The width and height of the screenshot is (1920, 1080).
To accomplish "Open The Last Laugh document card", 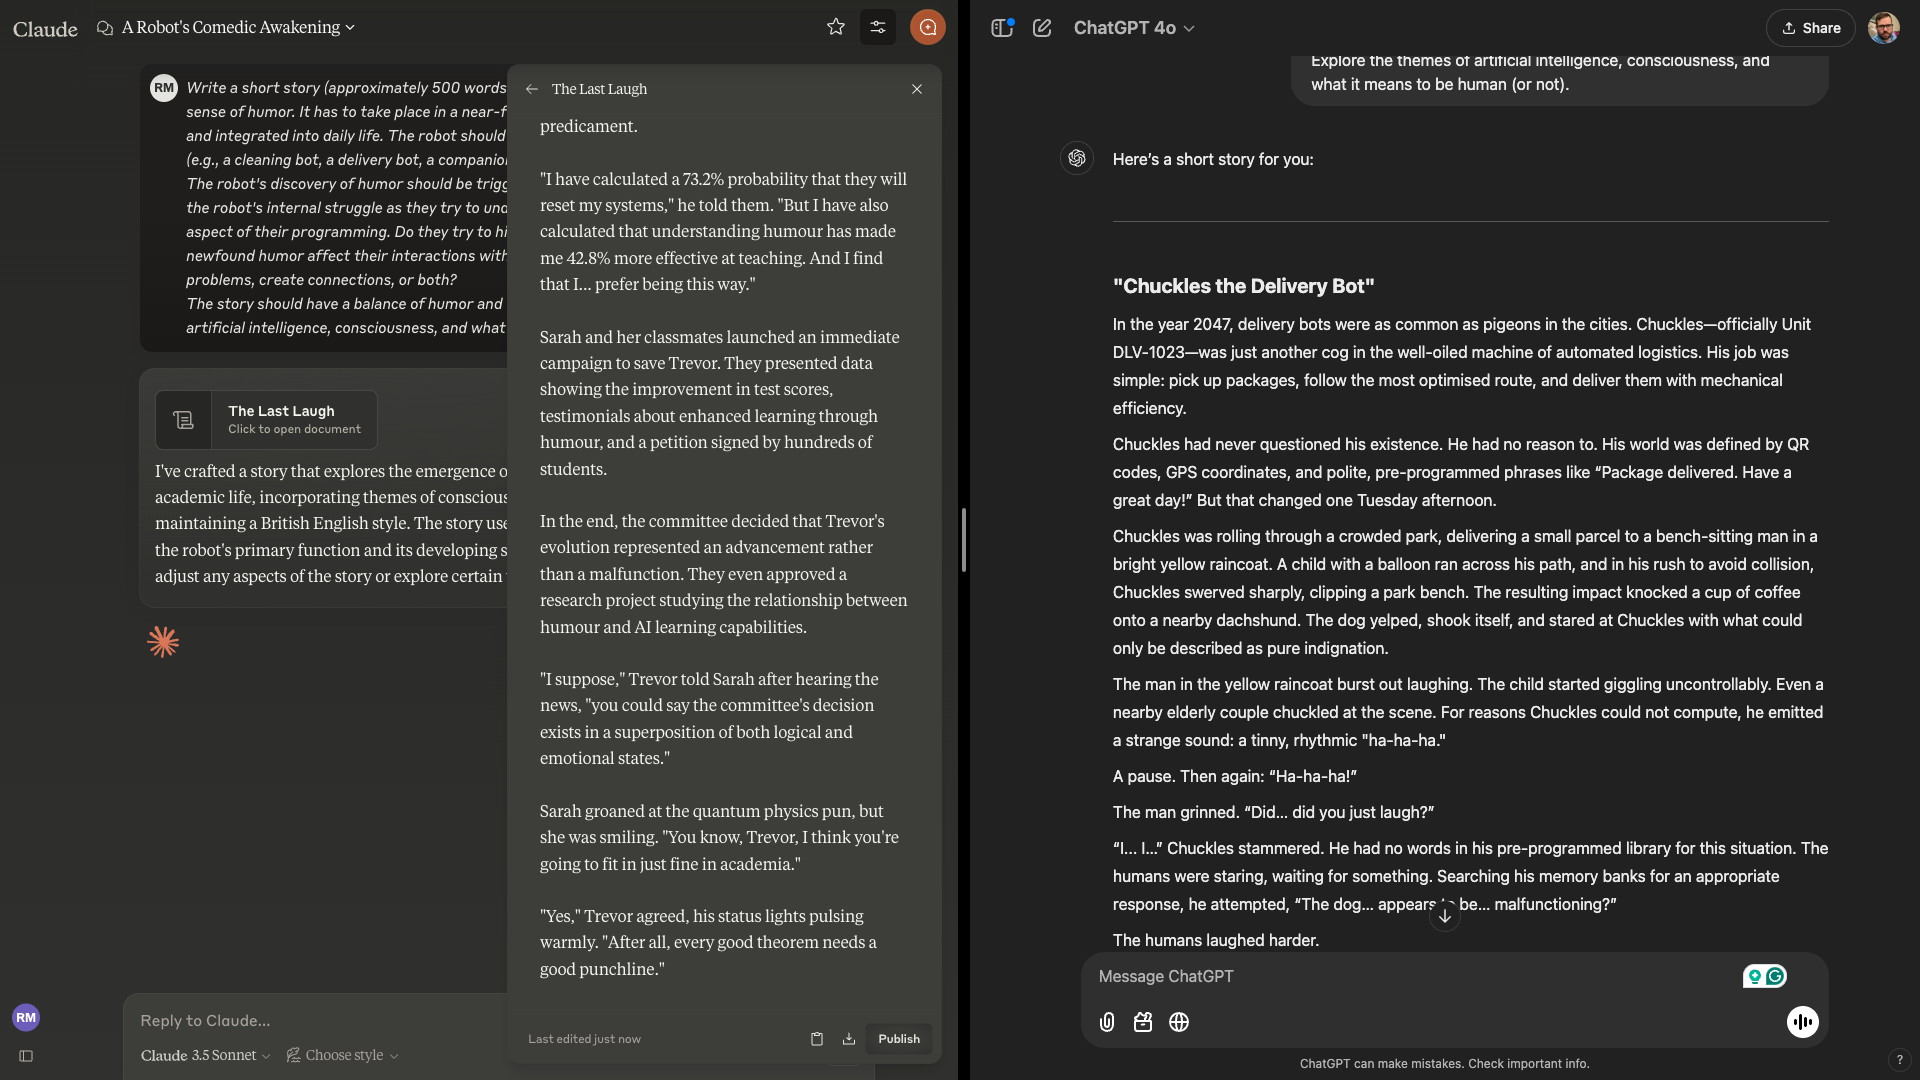I will point(266,420).
